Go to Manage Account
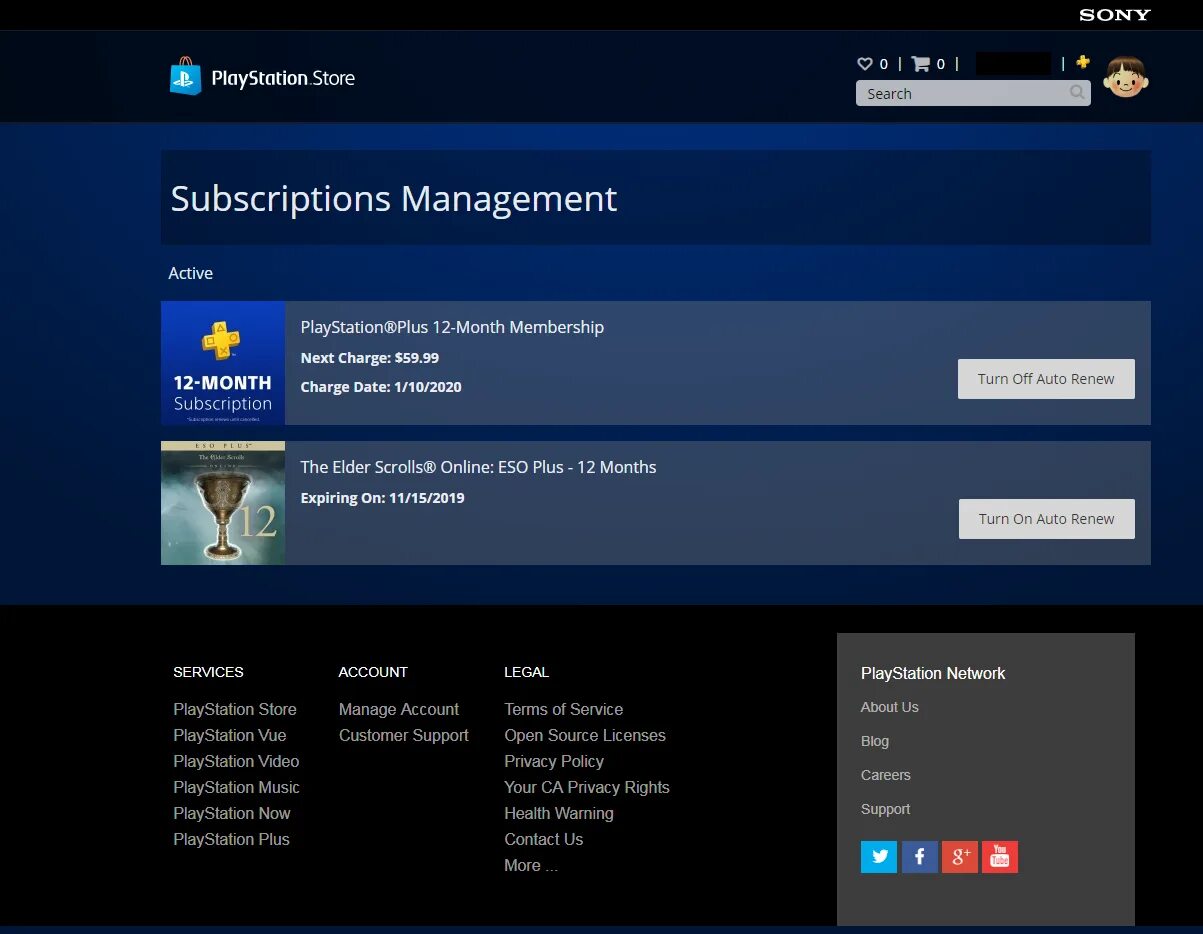 399,709
